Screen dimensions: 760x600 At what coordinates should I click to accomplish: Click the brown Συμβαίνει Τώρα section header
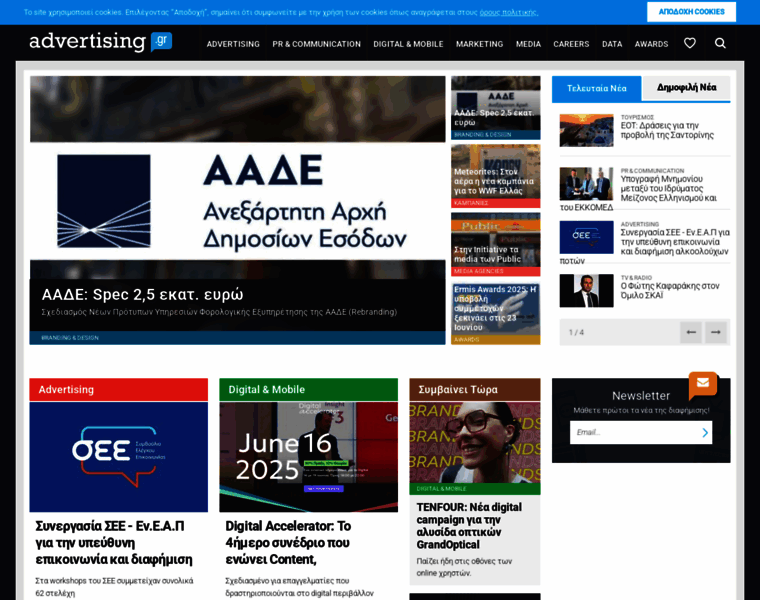(475, 390)
